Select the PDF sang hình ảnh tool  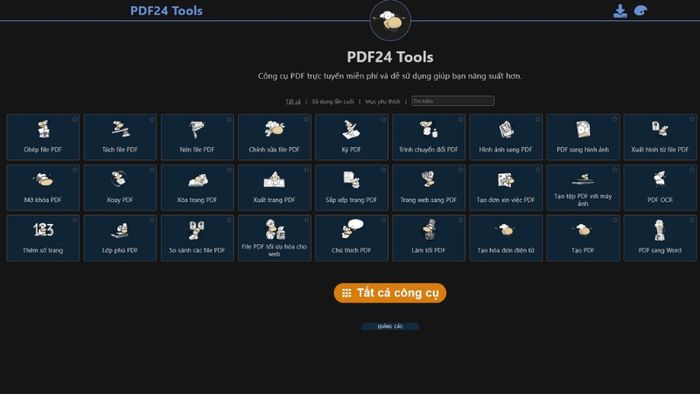tap(583, 137)
